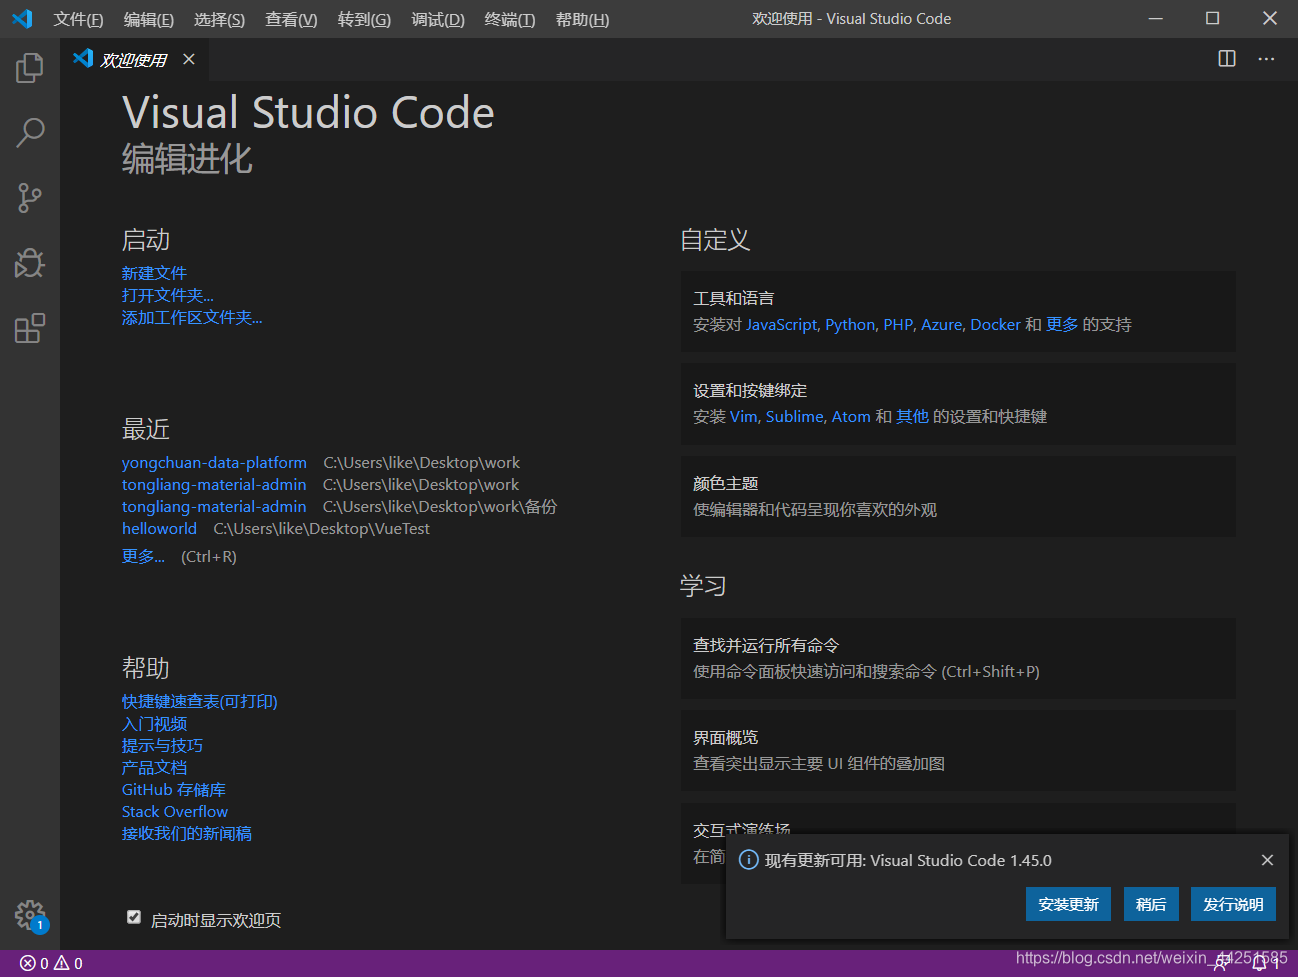Open the Debug view with bug icon
Screen dimensions: 1298x977
[x=30, y=263]
